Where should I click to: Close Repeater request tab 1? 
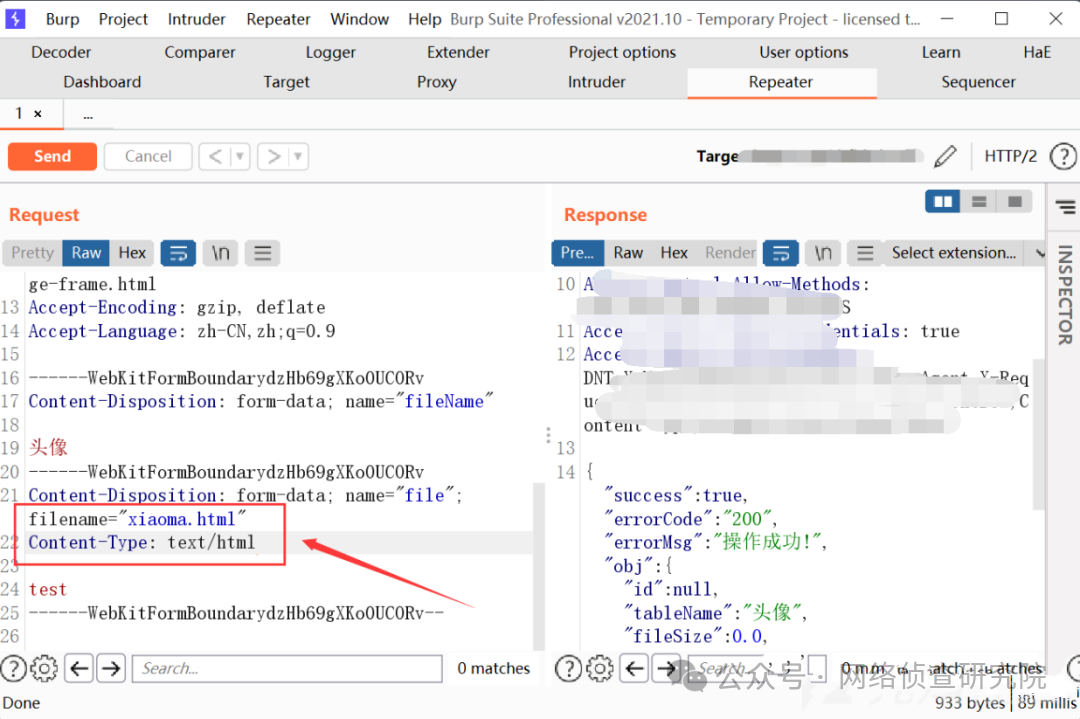[38, 114]
